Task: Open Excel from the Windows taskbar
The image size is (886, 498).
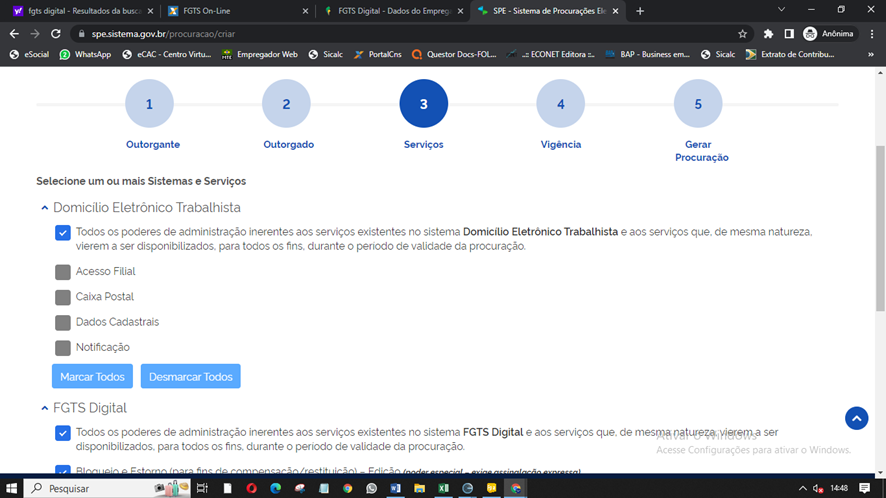Action: click(443, 488)
